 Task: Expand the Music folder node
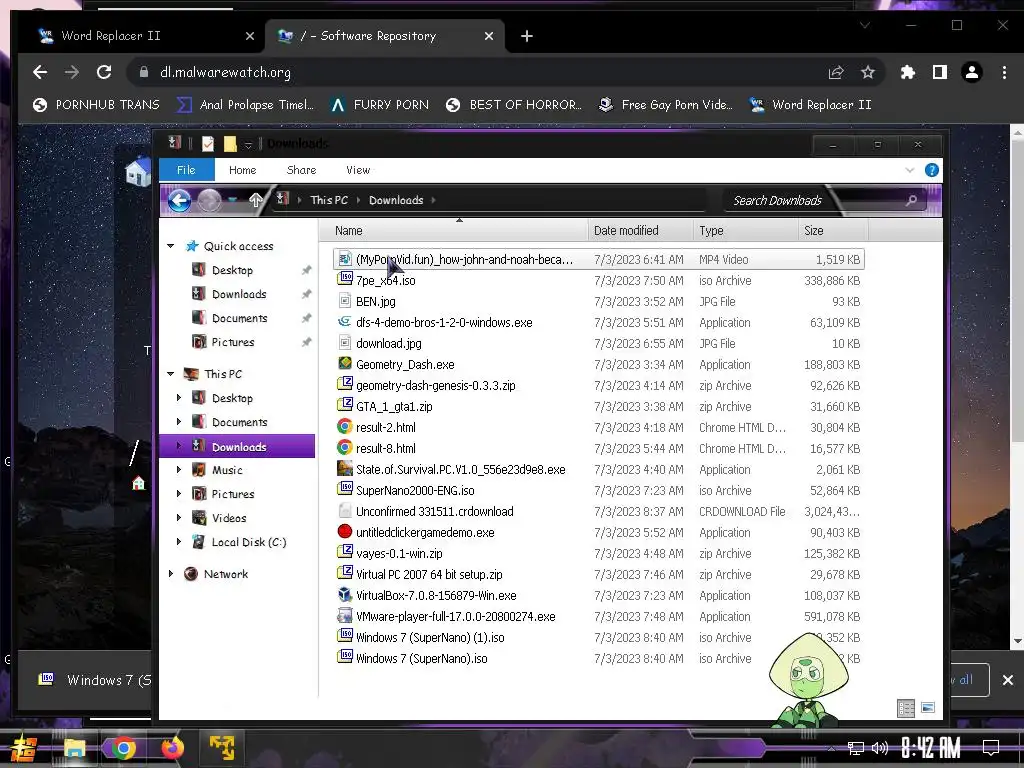click(x=179, y=470)
